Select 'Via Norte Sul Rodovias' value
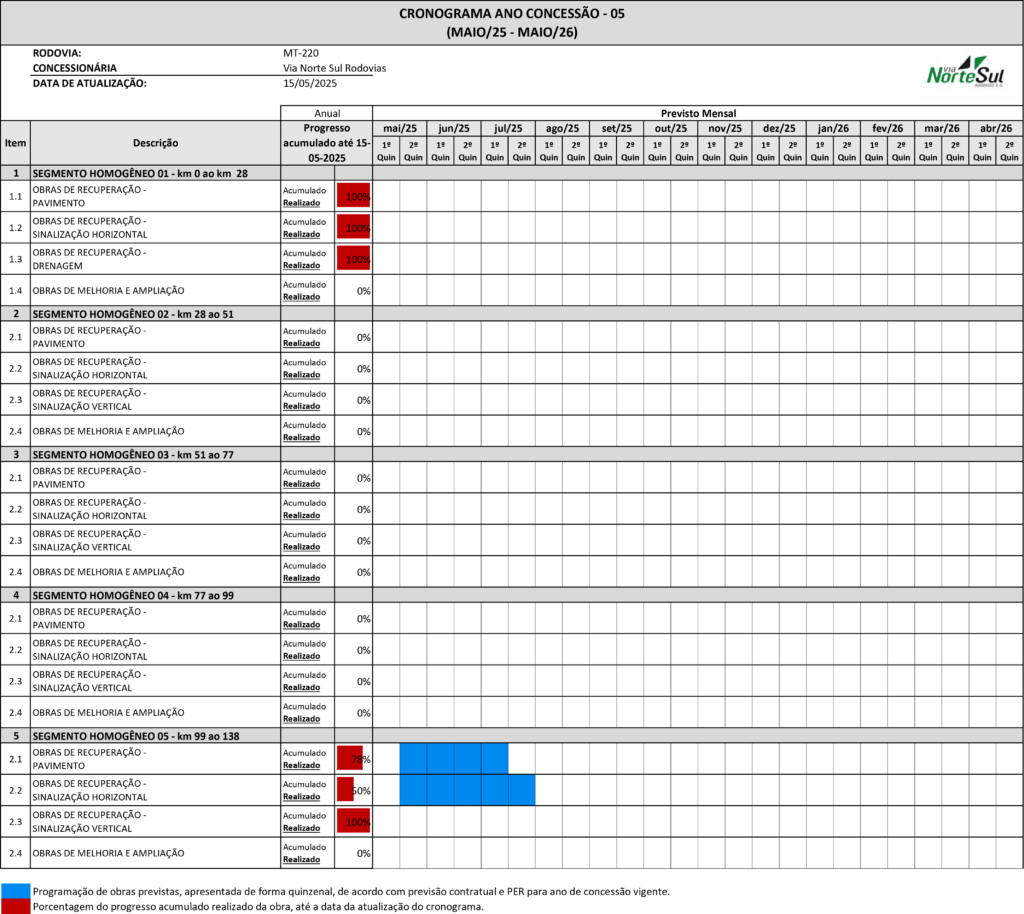 (x=334, y=68)
